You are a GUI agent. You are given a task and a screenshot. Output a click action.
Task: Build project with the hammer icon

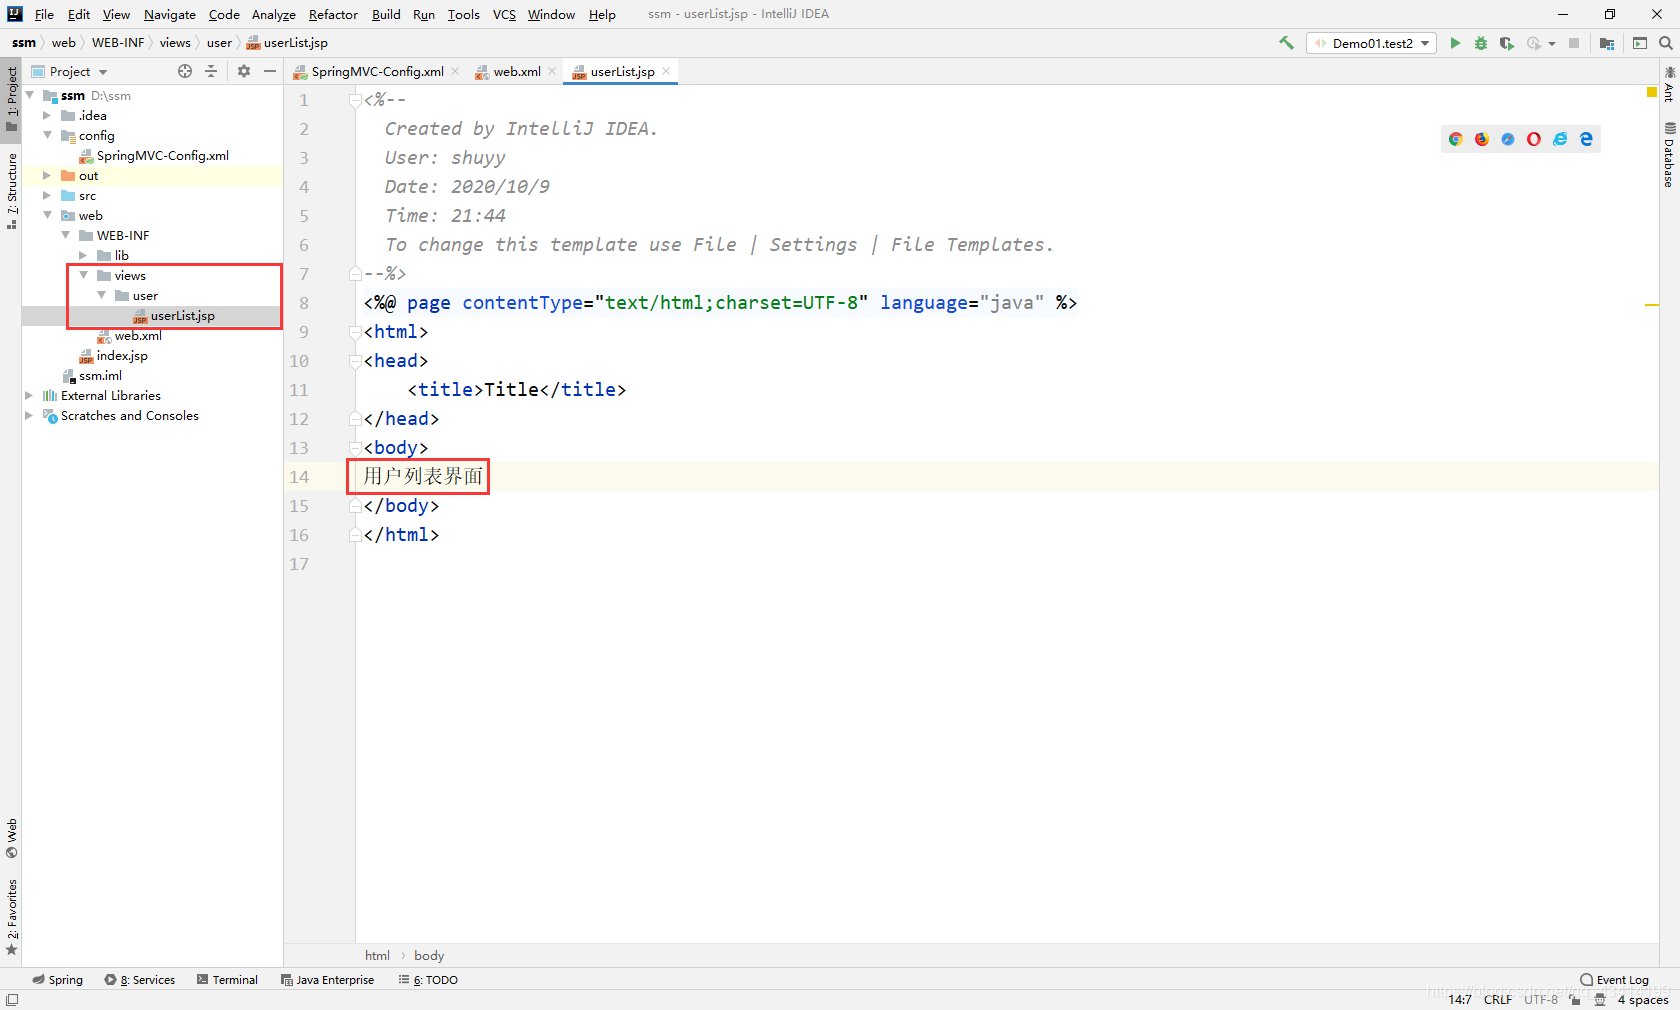(1286, 43)
